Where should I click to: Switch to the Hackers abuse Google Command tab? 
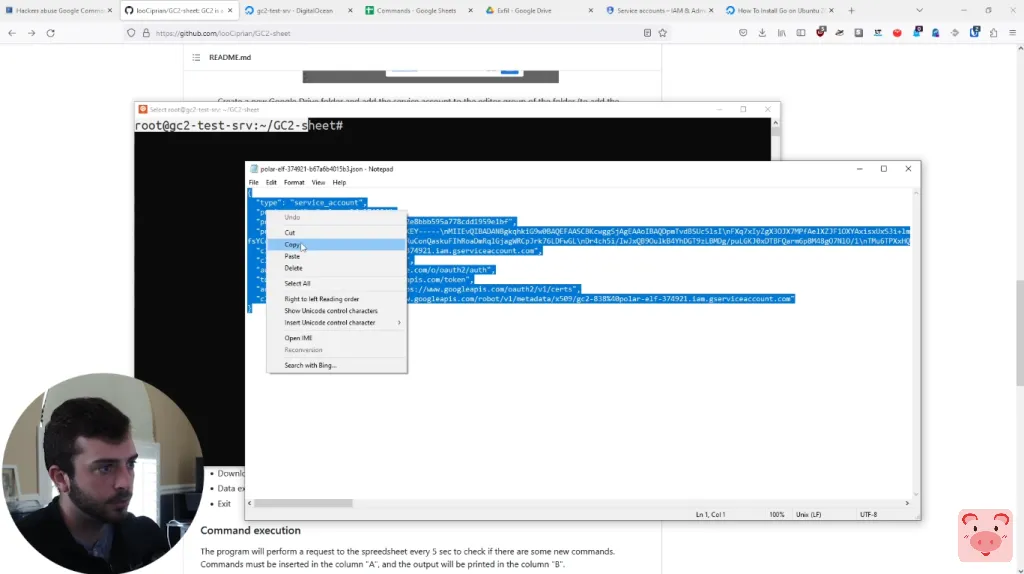click(57, 10)
